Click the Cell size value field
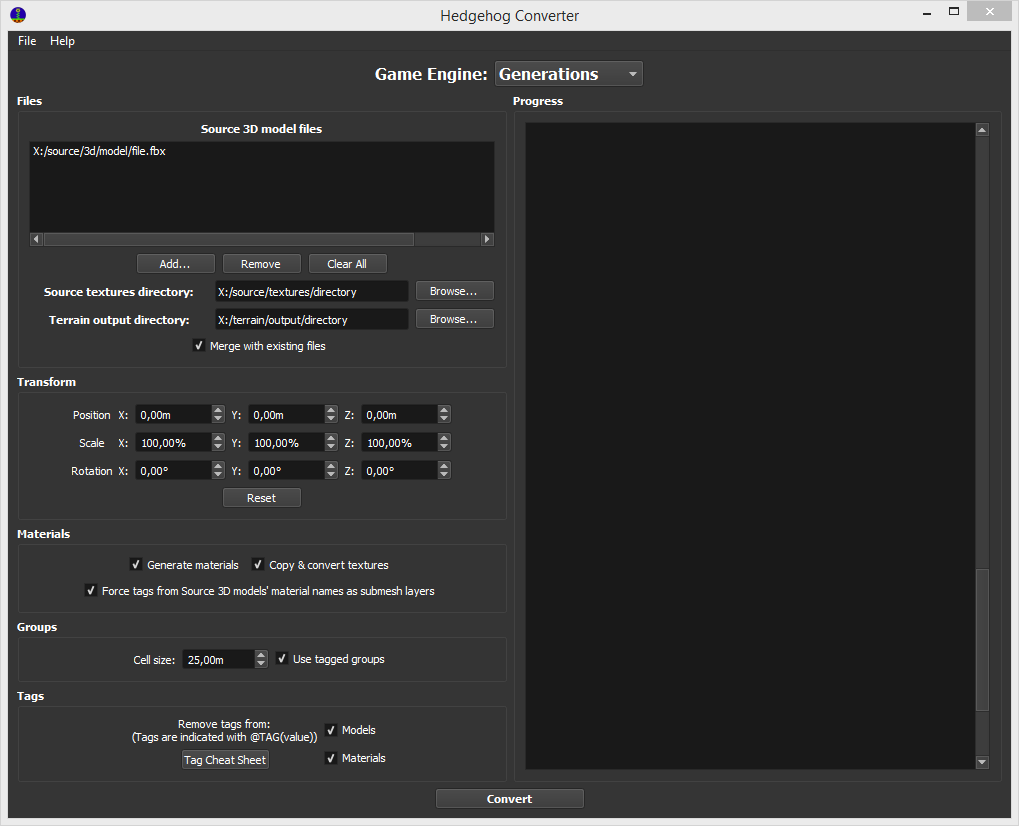1019x826 pixels. tap(218, 660)
